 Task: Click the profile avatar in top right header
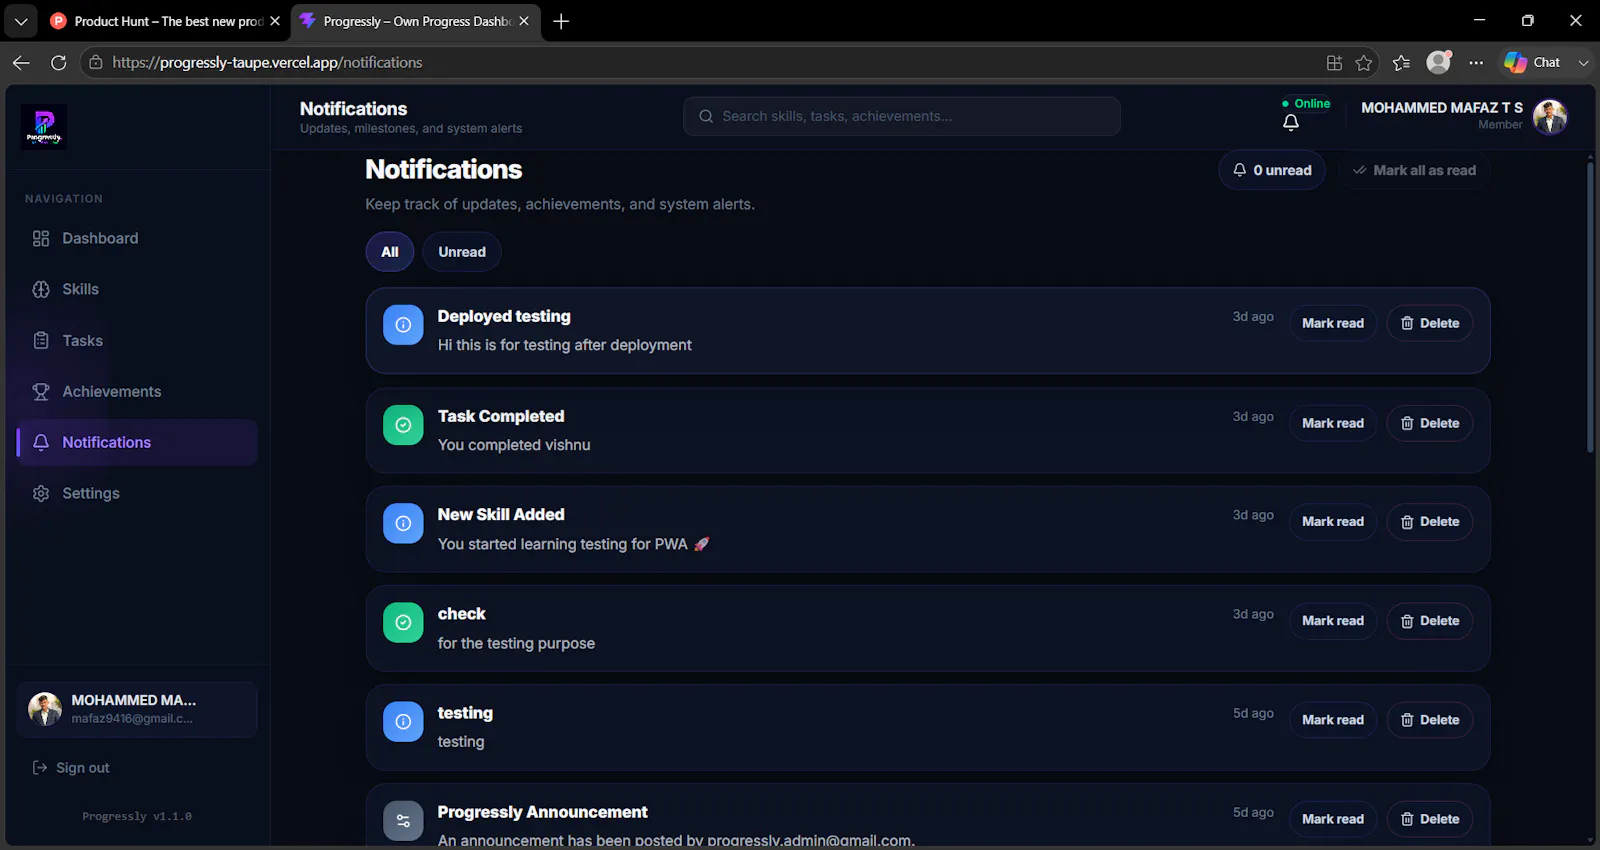(x=1550, y=116)
